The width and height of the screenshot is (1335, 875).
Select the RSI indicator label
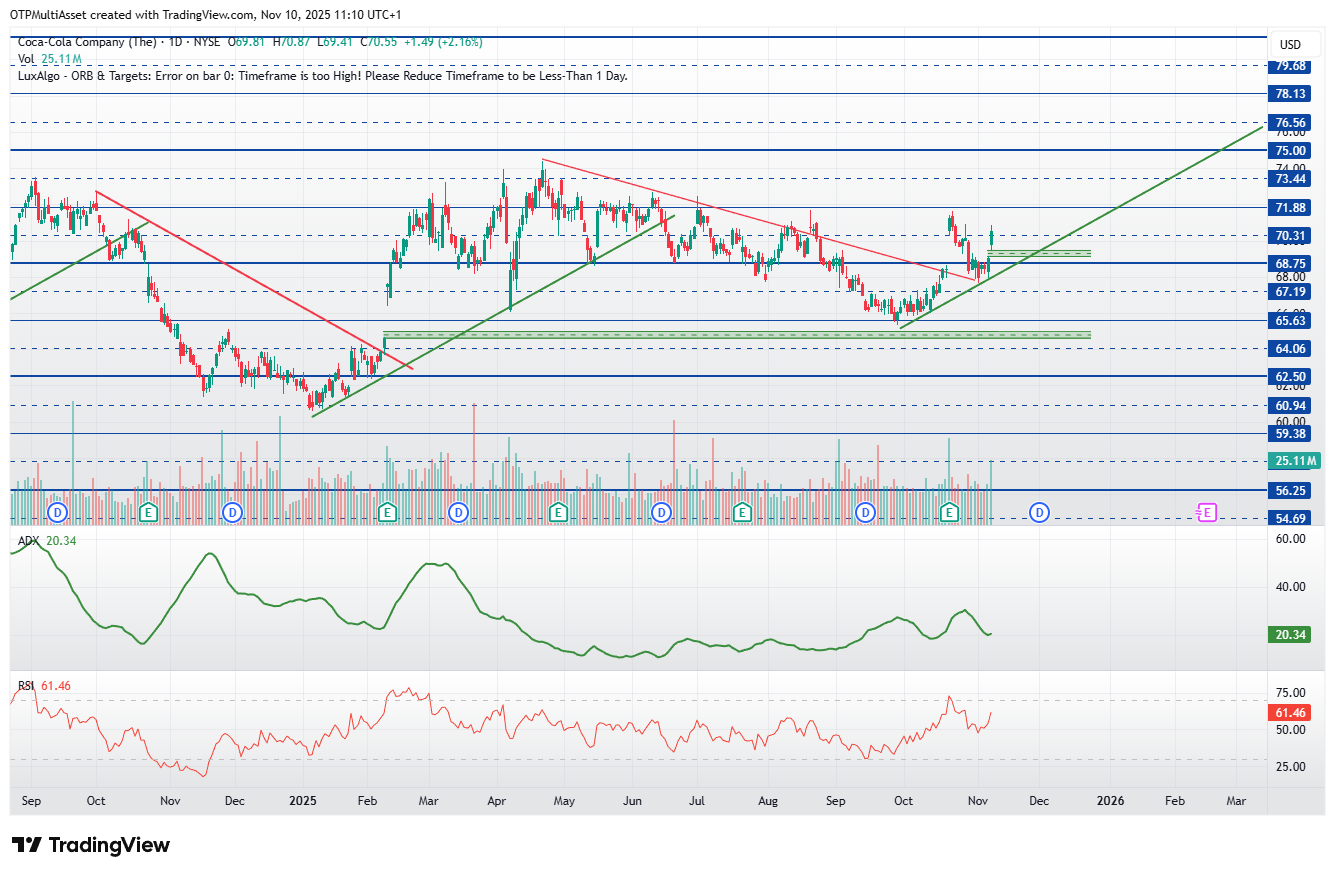[27, 686]
